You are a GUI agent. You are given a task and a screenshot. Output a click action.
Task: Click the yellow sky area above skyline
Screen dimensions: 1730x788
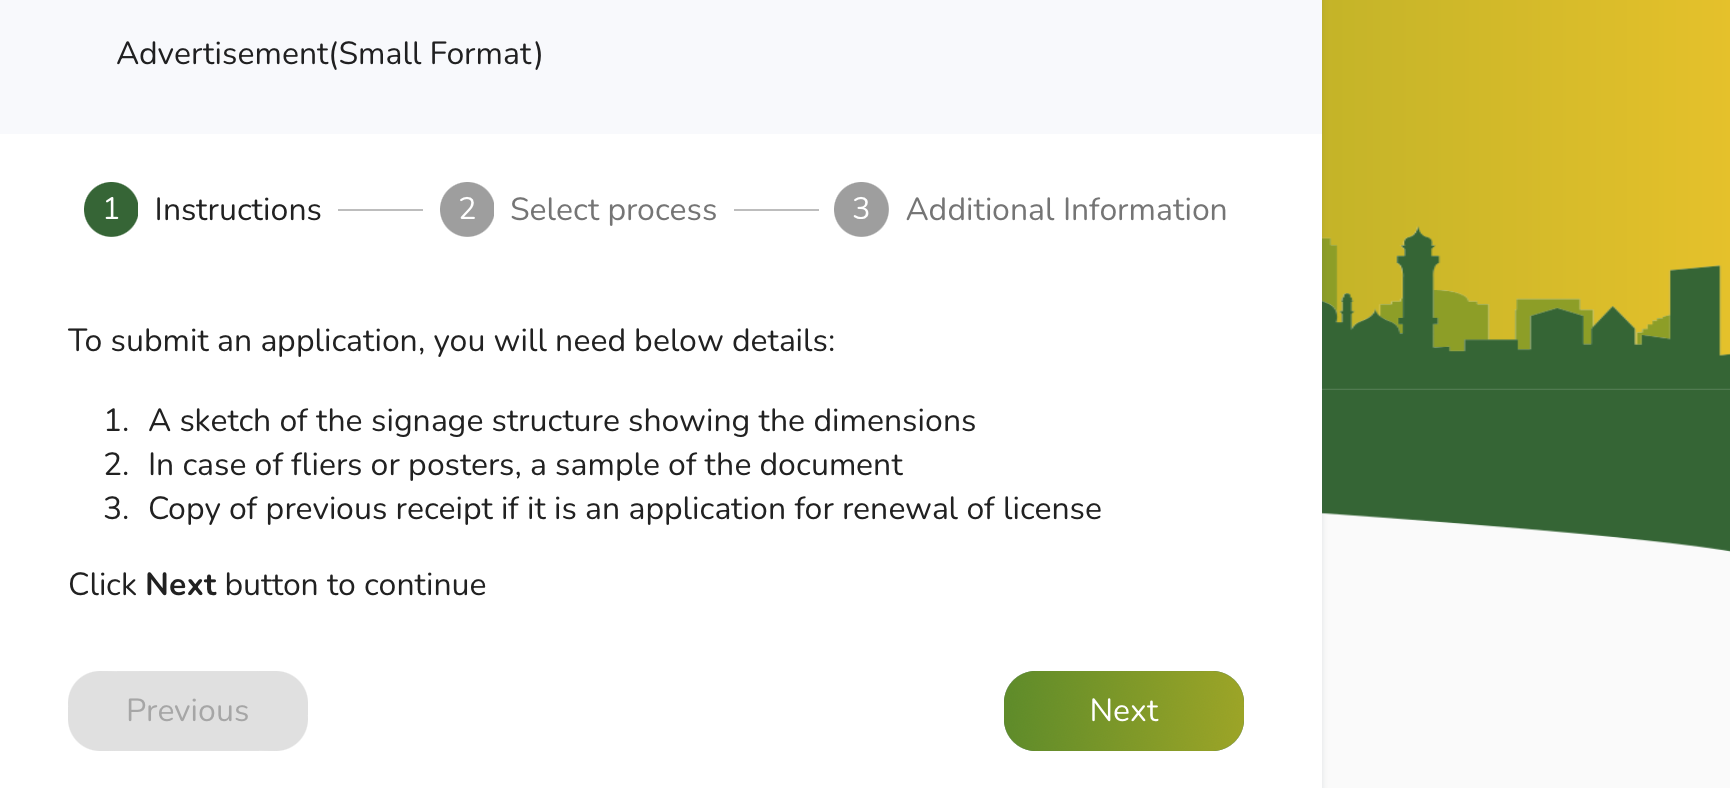(1525, 120)
